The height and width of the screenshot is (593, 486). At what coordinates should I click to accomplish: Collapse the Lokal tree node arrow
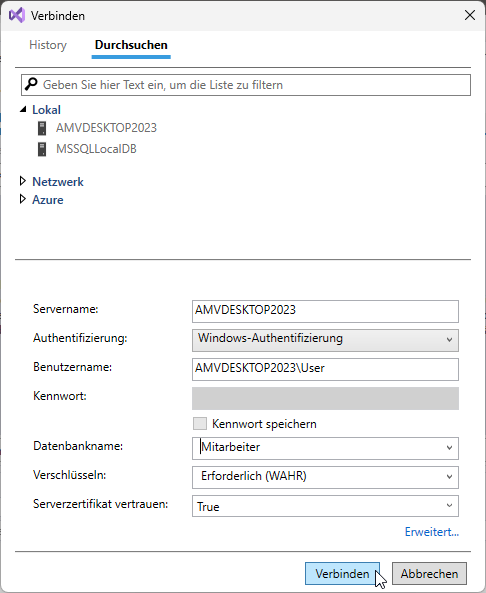tap(23, 109)
